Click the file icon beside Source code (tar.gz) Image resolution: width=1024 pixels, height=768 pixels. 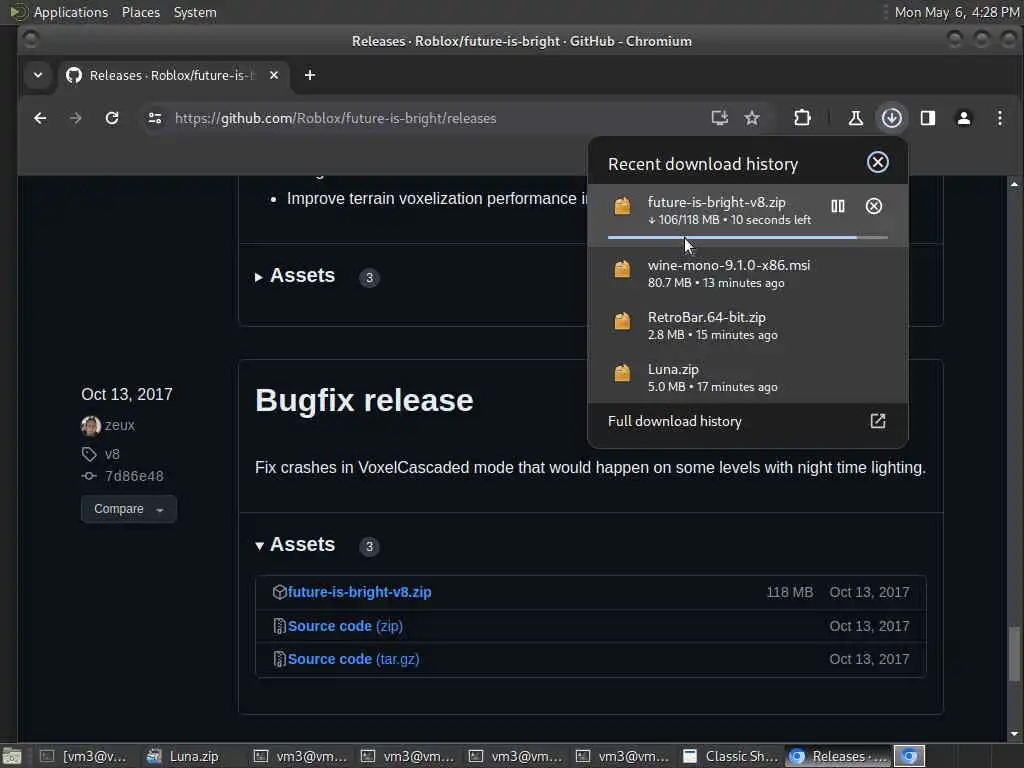pyautogui.click(x=280, y=660)
